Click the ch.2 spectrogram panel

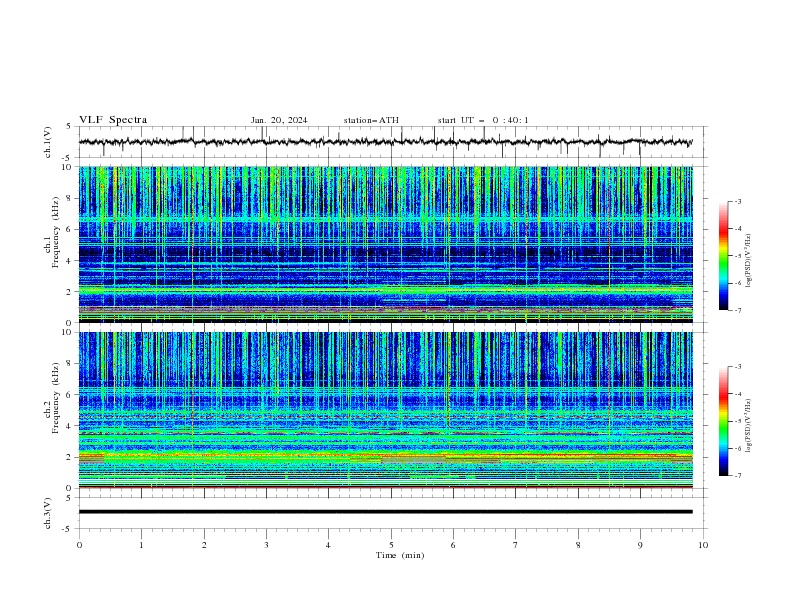tap(385, 410)
